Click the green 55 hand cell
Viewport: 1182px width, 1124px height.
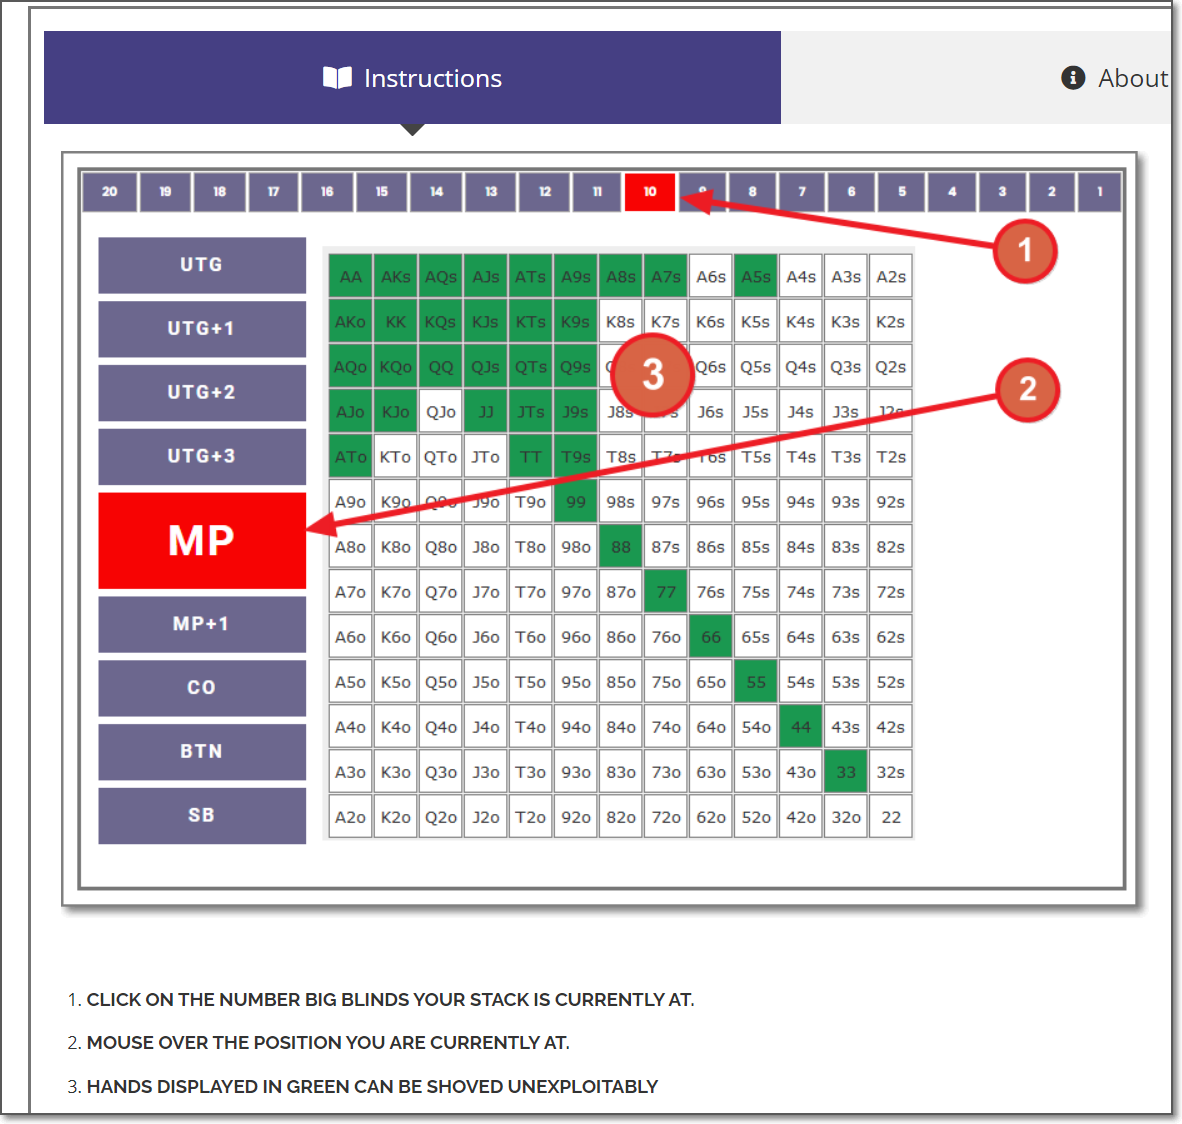pos(755,681)
